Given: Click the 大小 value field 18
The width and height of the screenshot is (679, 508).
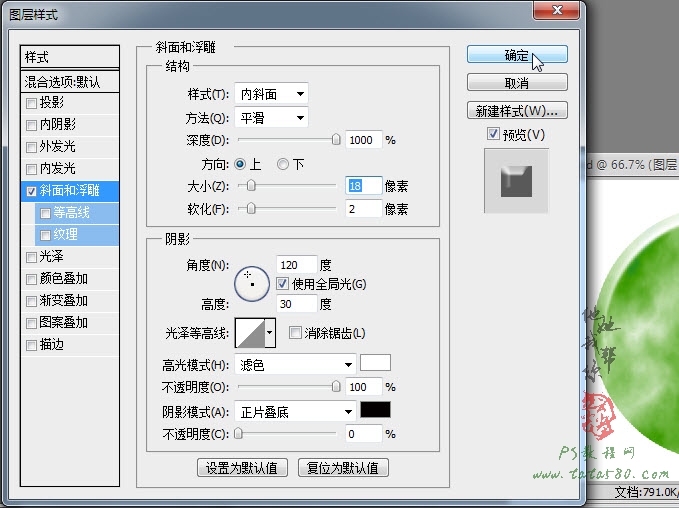Looking at the screenshot, I should coord(364,186).
